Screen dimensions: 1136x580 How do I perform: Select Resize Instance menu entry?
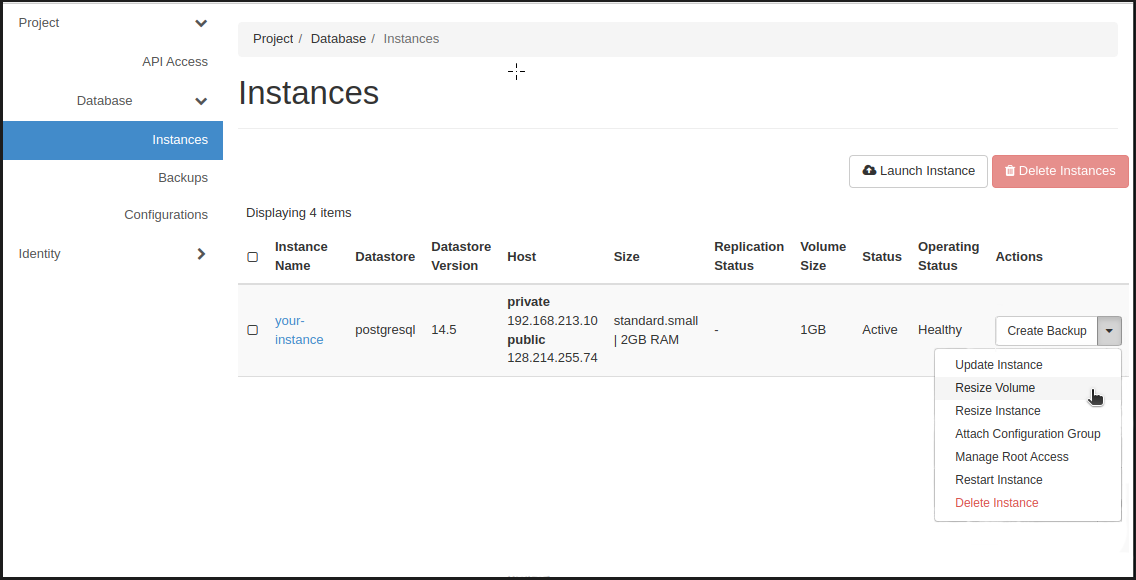pyautogui.click(x=997, y=411)
